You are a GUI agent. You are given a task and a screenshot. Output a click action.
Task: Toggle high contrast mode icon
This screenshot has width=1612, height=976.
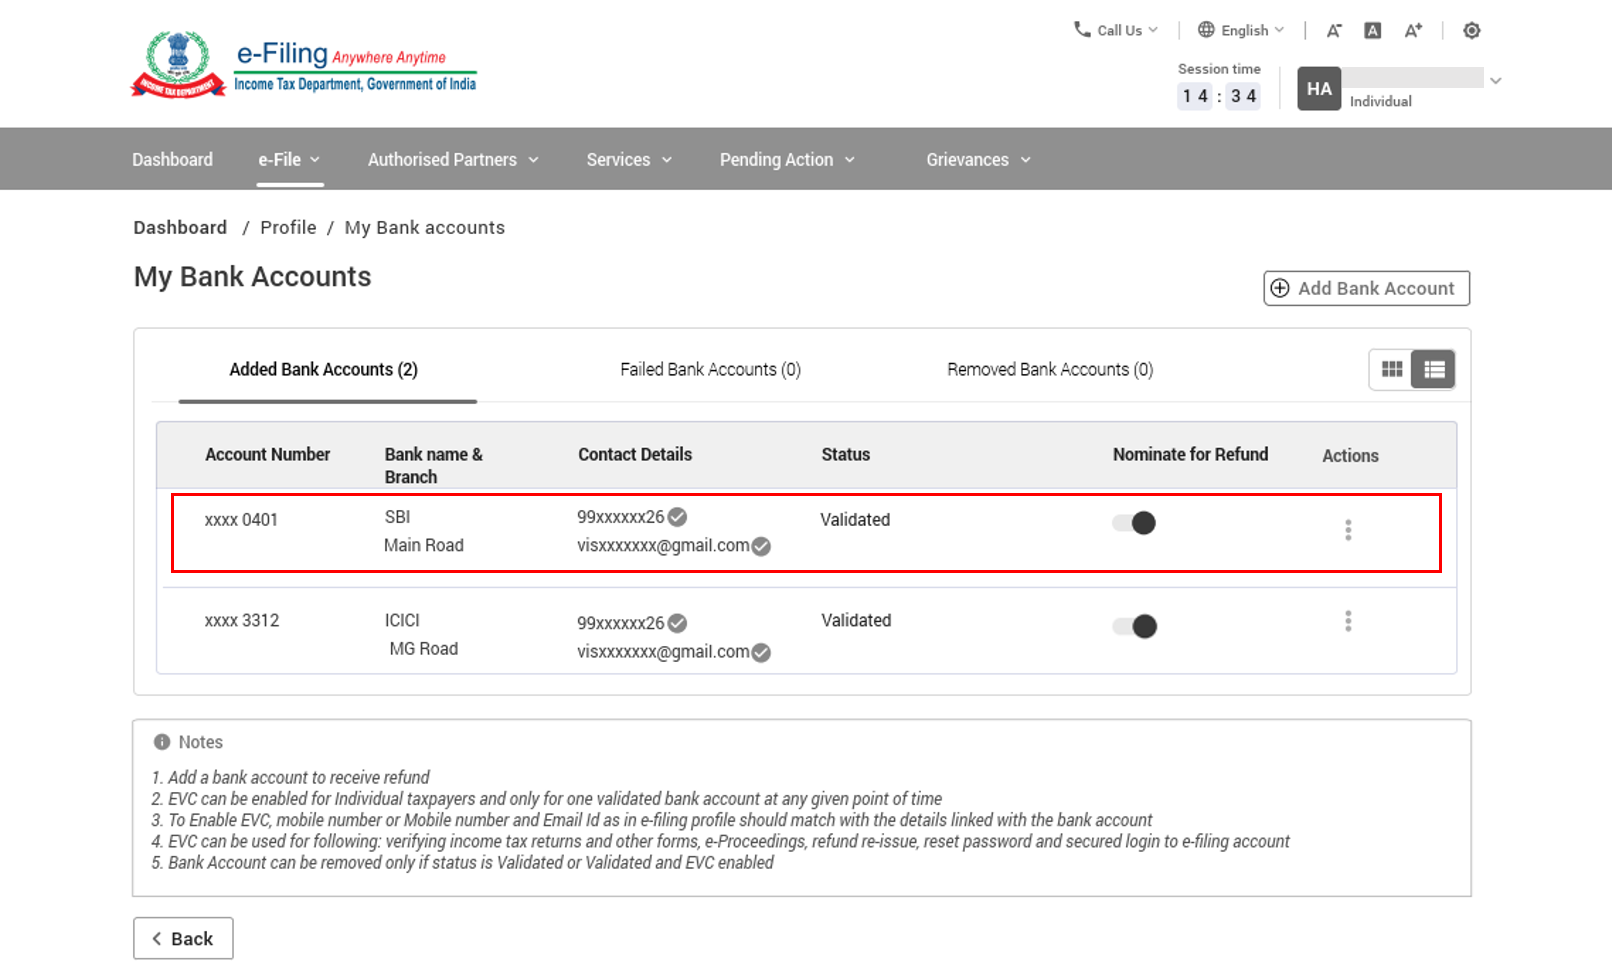[x=1471, y=31]
